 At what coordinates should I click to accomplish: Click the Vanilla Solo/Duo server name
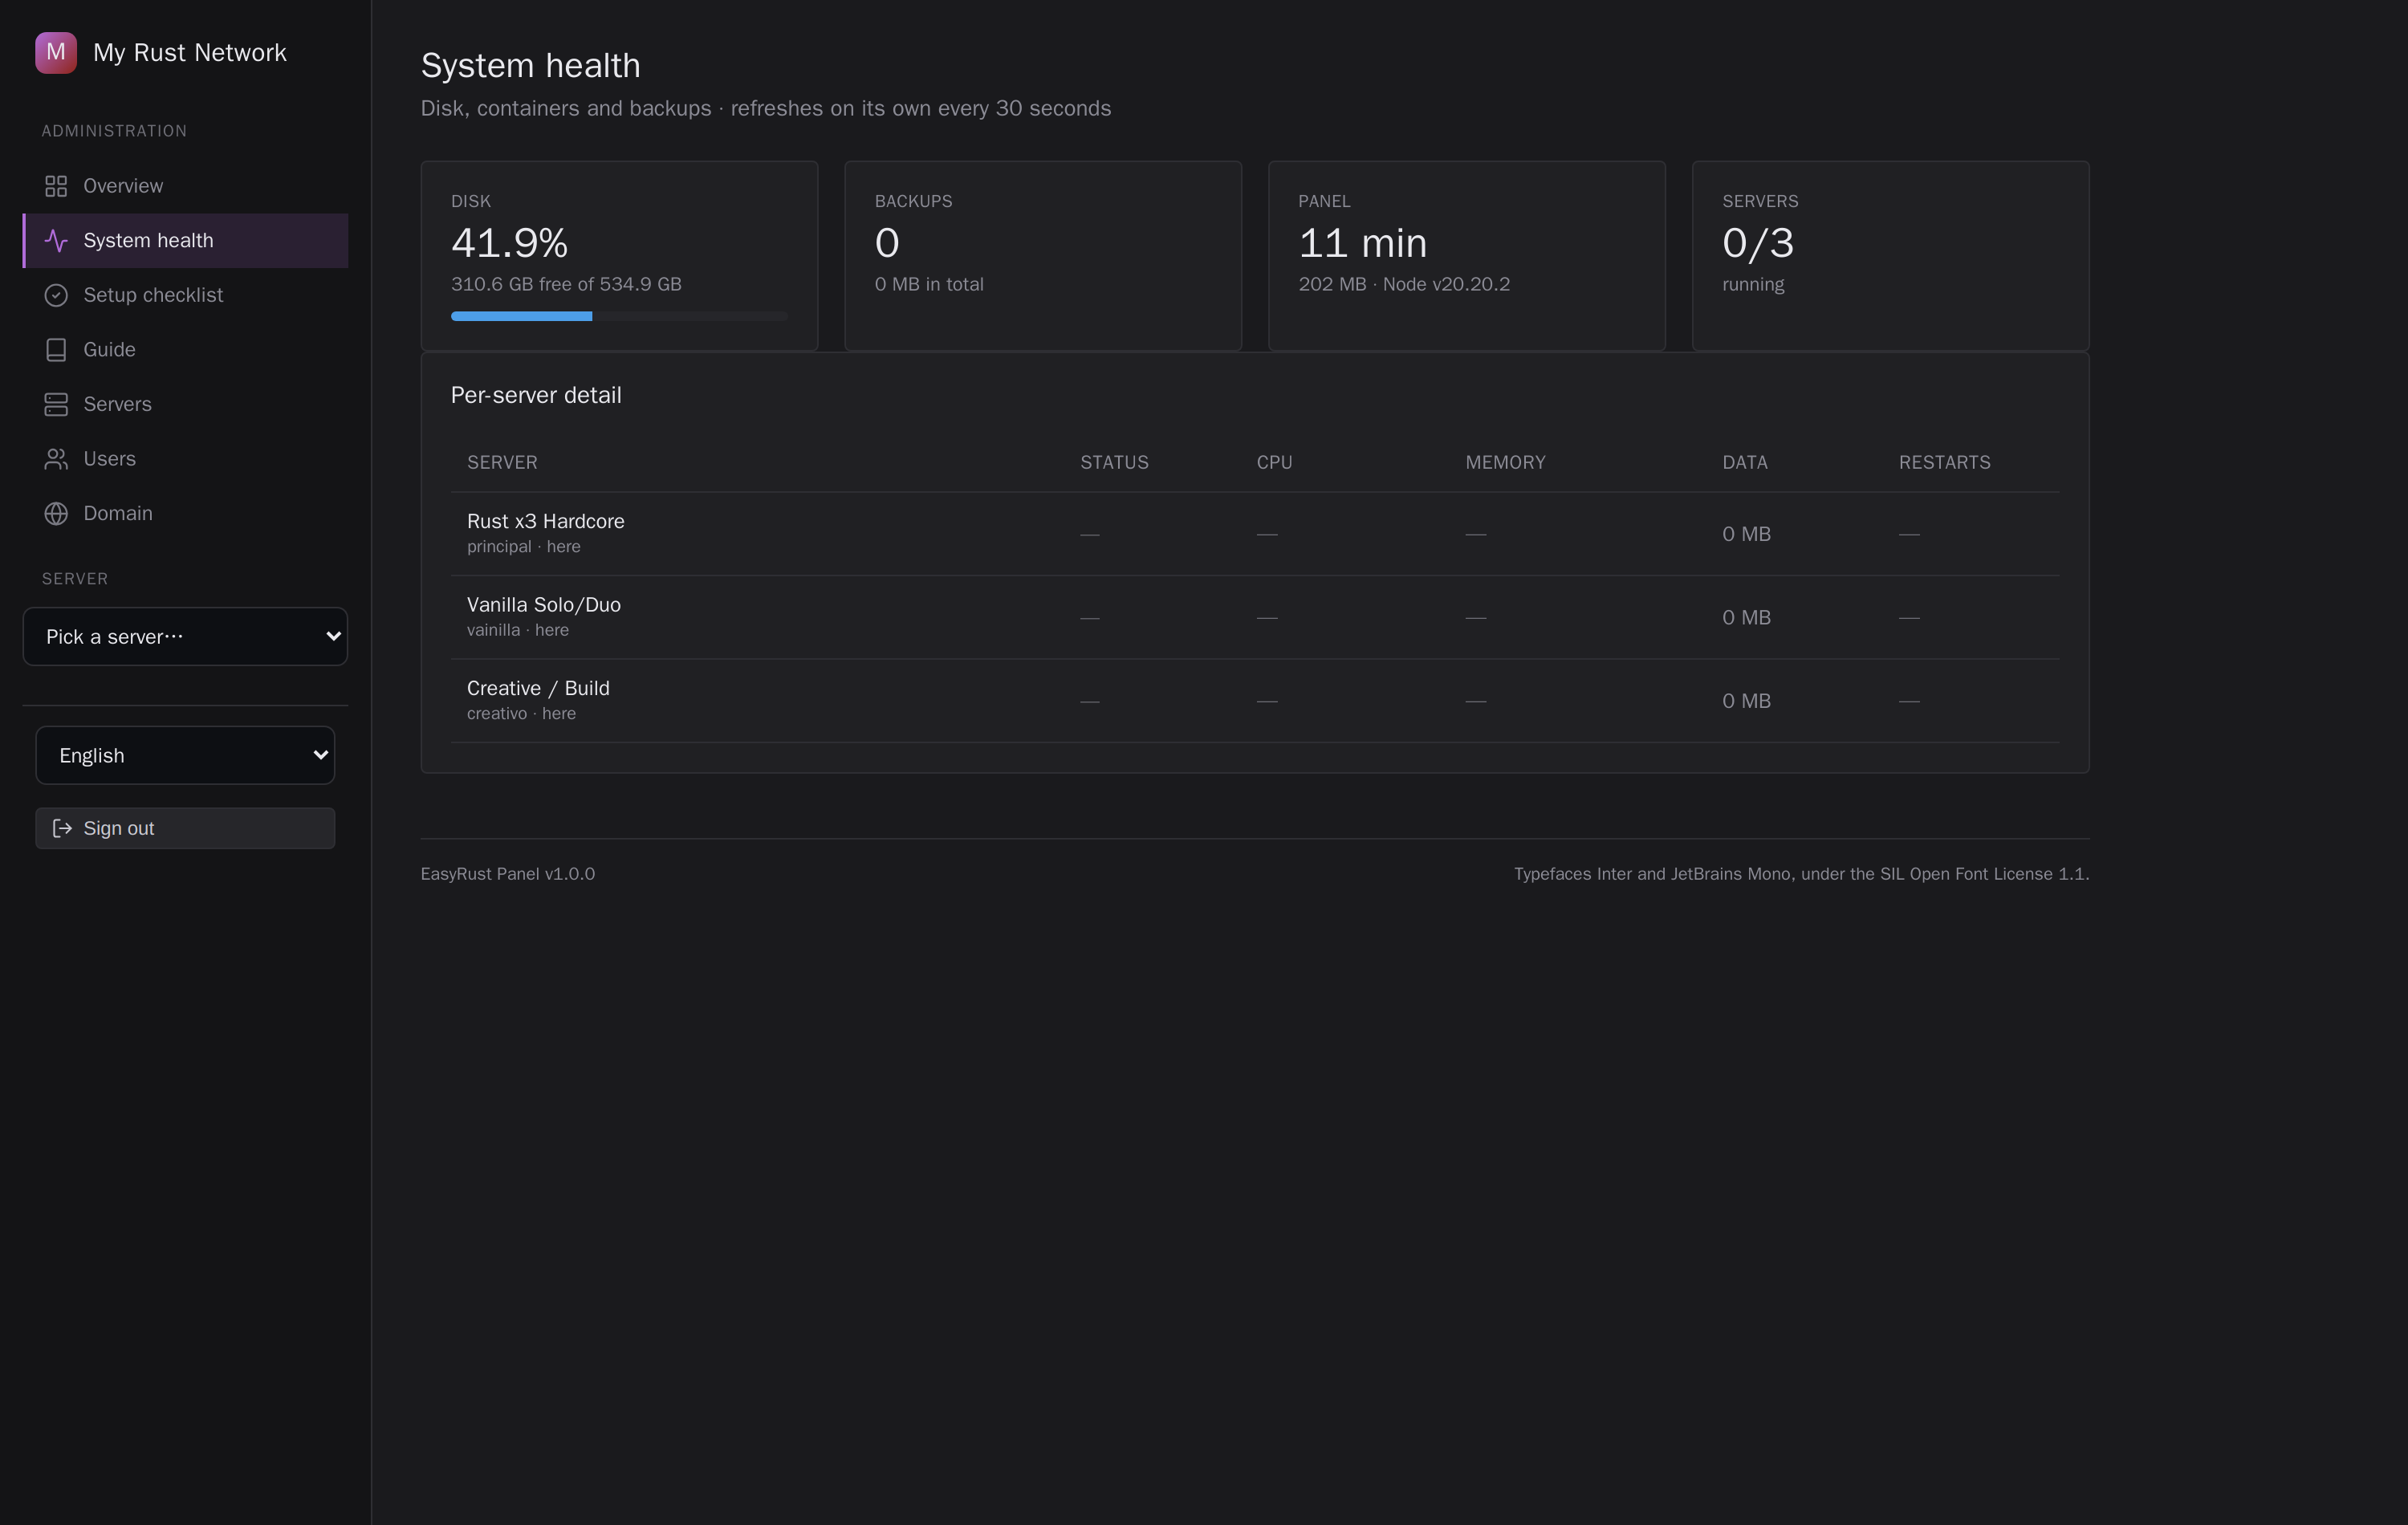[x=544, y=605]
